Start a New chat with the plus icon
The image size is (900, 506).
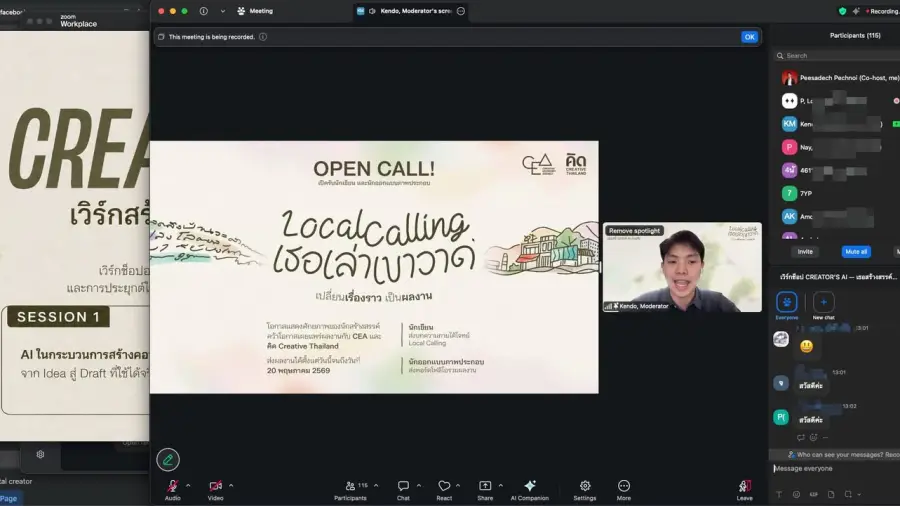coord(823,302)
